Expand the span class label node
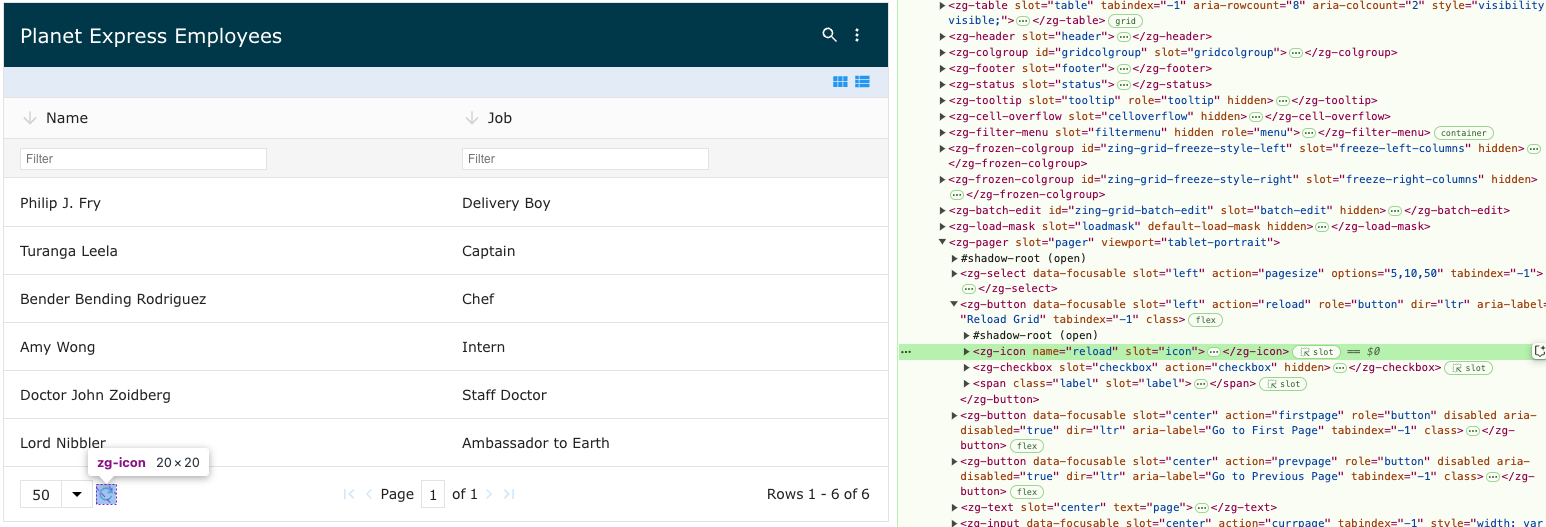This screenshot has height=527, width=1546. [967, 384]
